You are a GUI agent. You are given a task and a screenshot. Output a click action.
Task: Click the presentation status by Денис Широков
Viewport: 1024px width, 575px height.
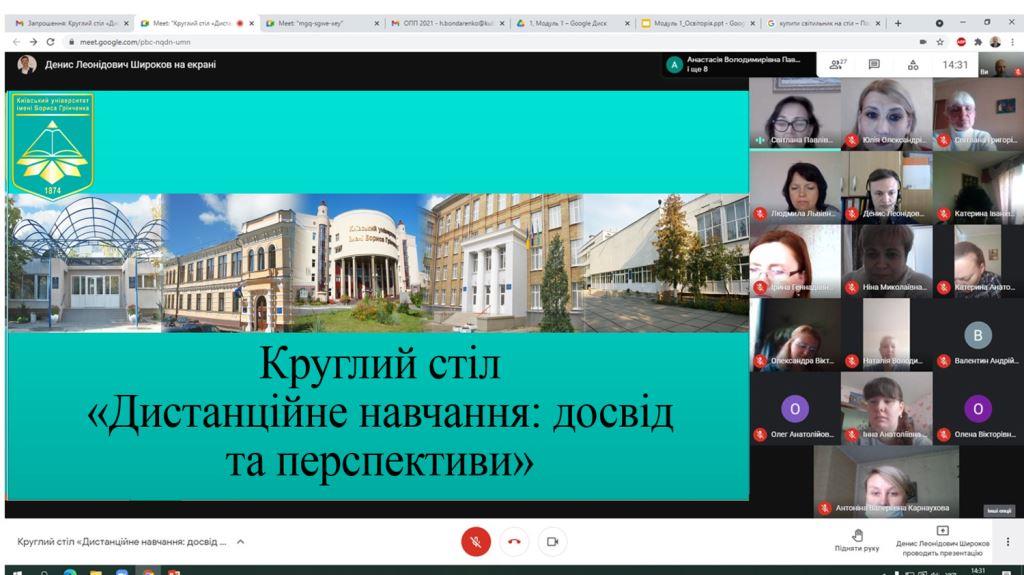[x=942, y=541]
